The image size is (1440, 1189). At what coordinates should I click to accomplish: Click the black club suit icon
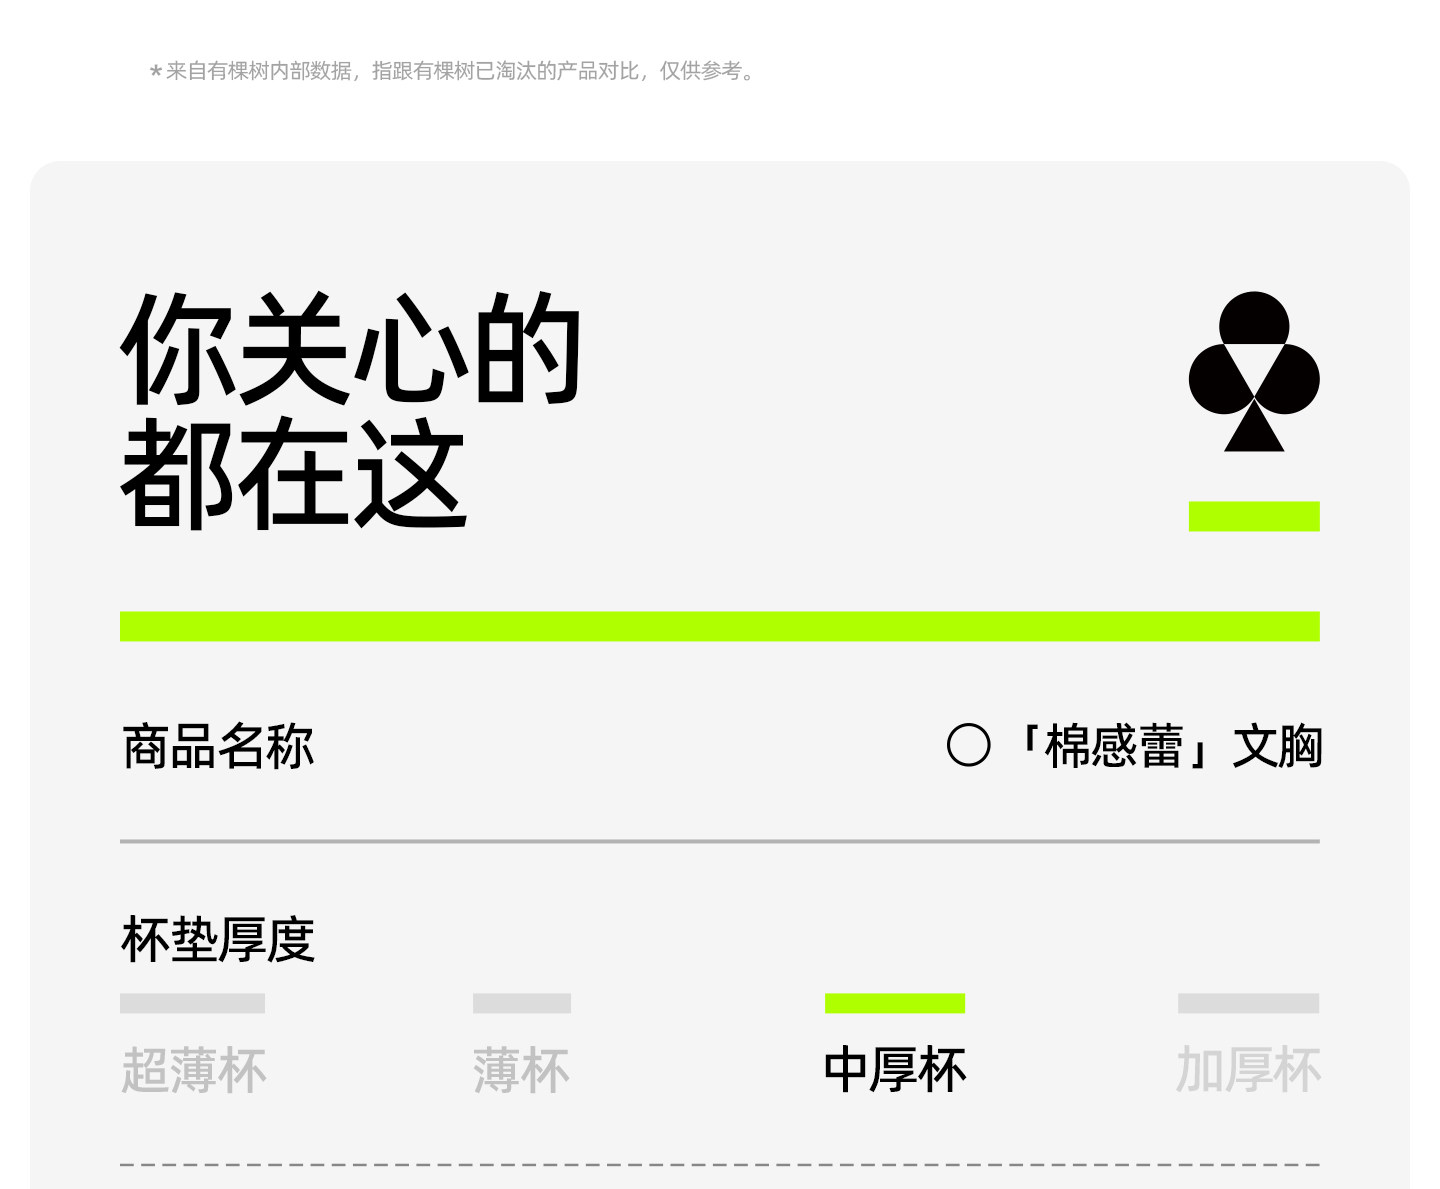tap(1254, 371)
